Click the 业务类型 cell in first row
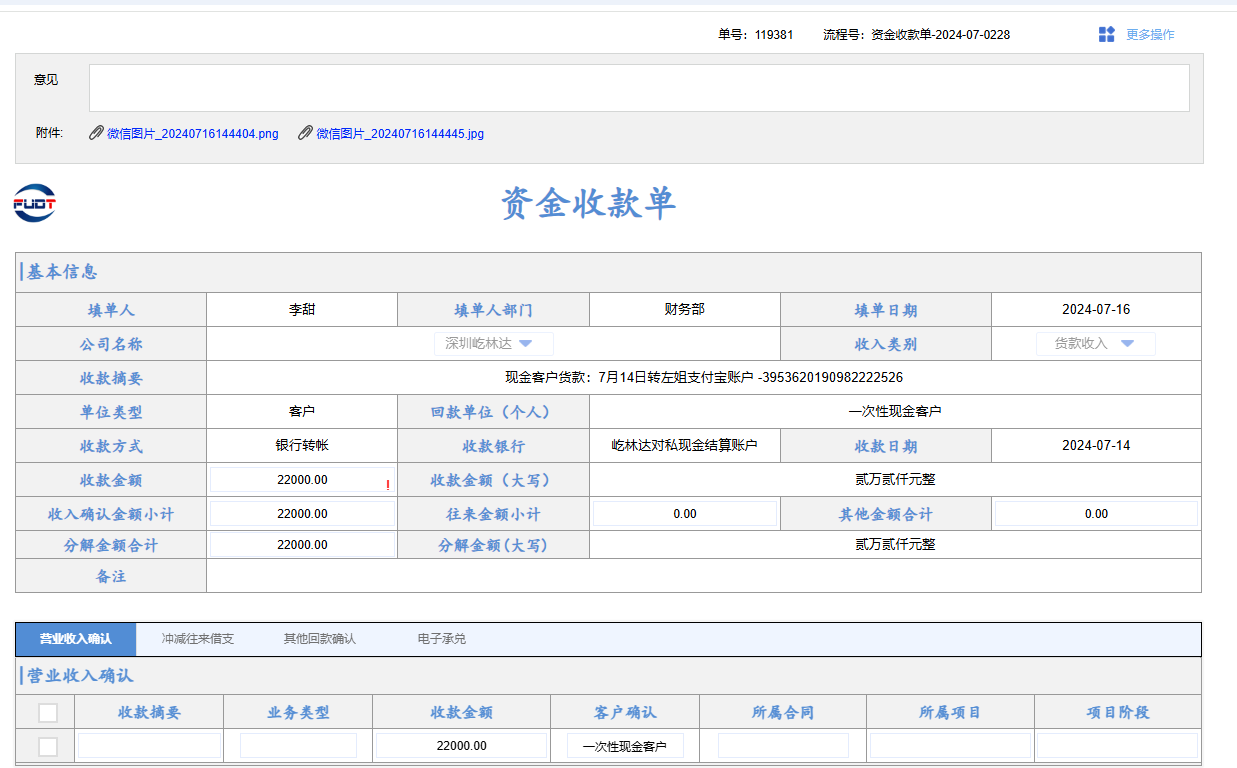 [298, 746]
